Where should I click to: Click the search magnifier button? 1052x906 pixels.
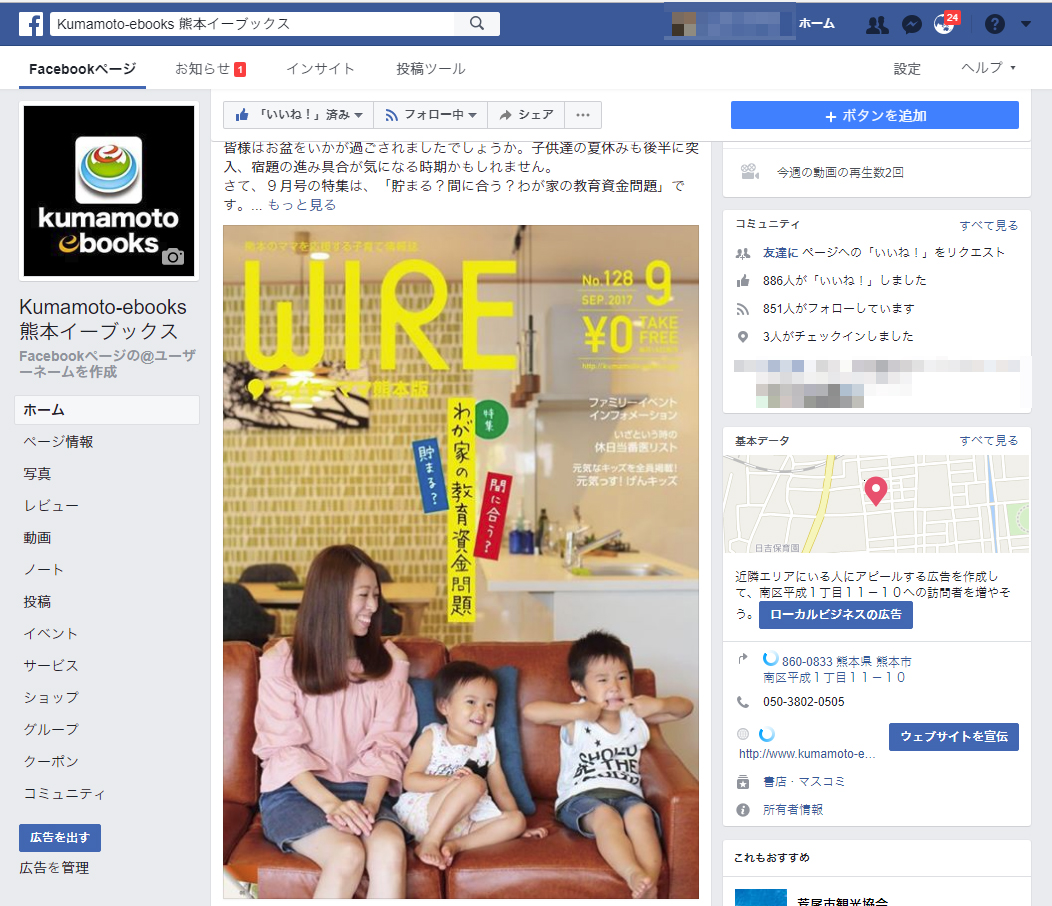coord(477,24)
